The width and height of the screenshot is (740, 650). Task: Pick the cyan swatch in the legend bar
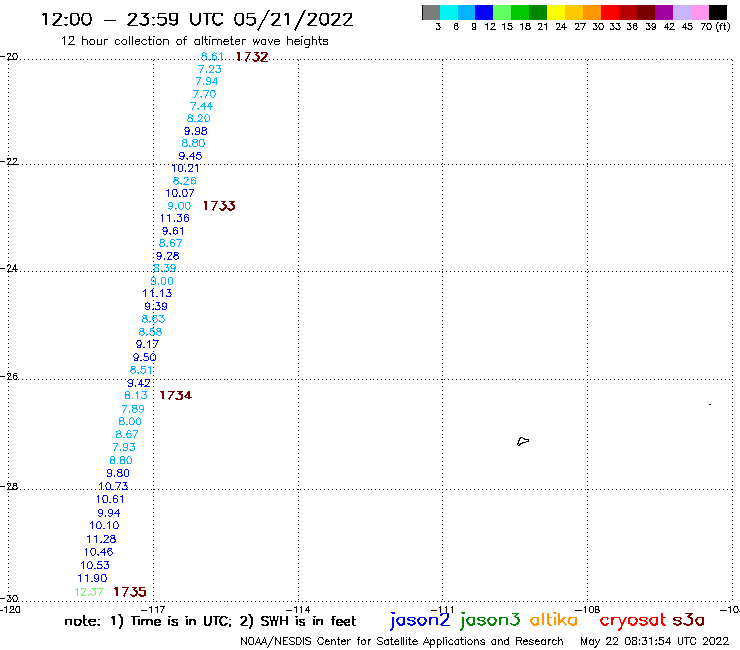(x=449, y=12)
